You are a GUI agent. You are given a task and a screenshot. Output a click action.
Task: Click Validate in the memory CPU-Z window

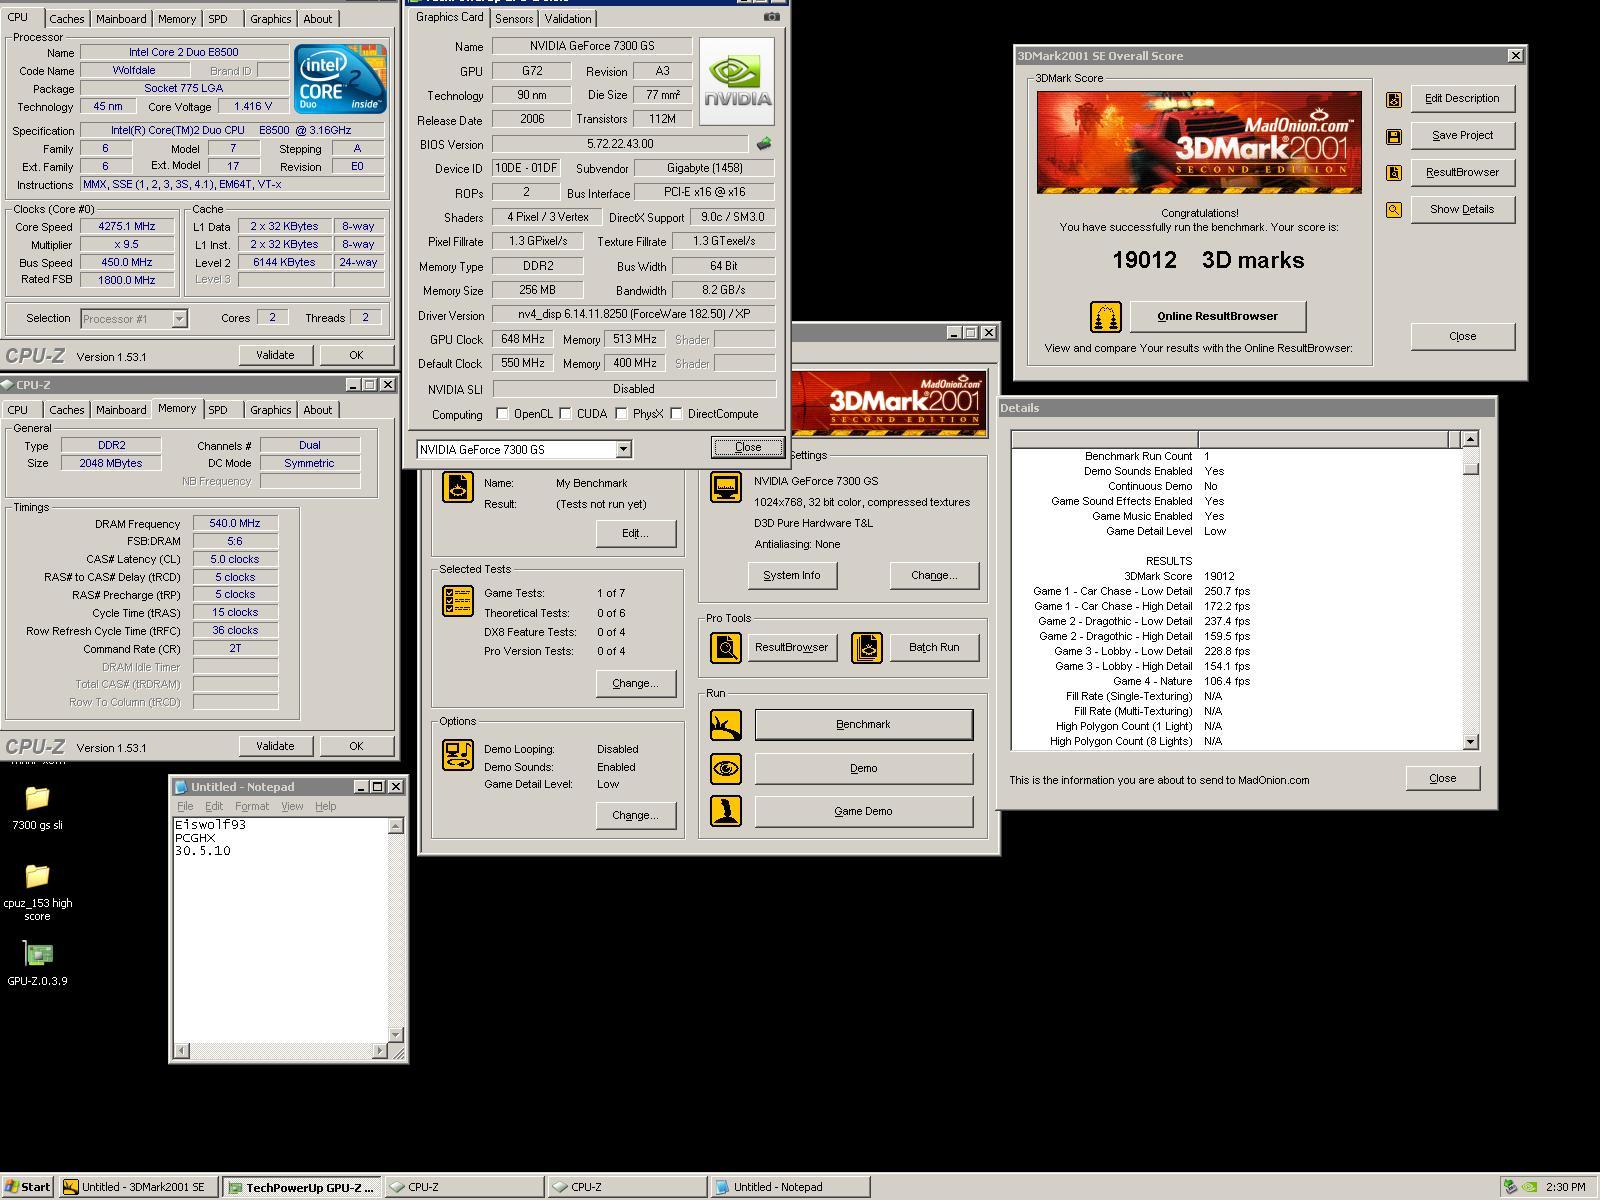pyautogui.click(x=275, y=746)
